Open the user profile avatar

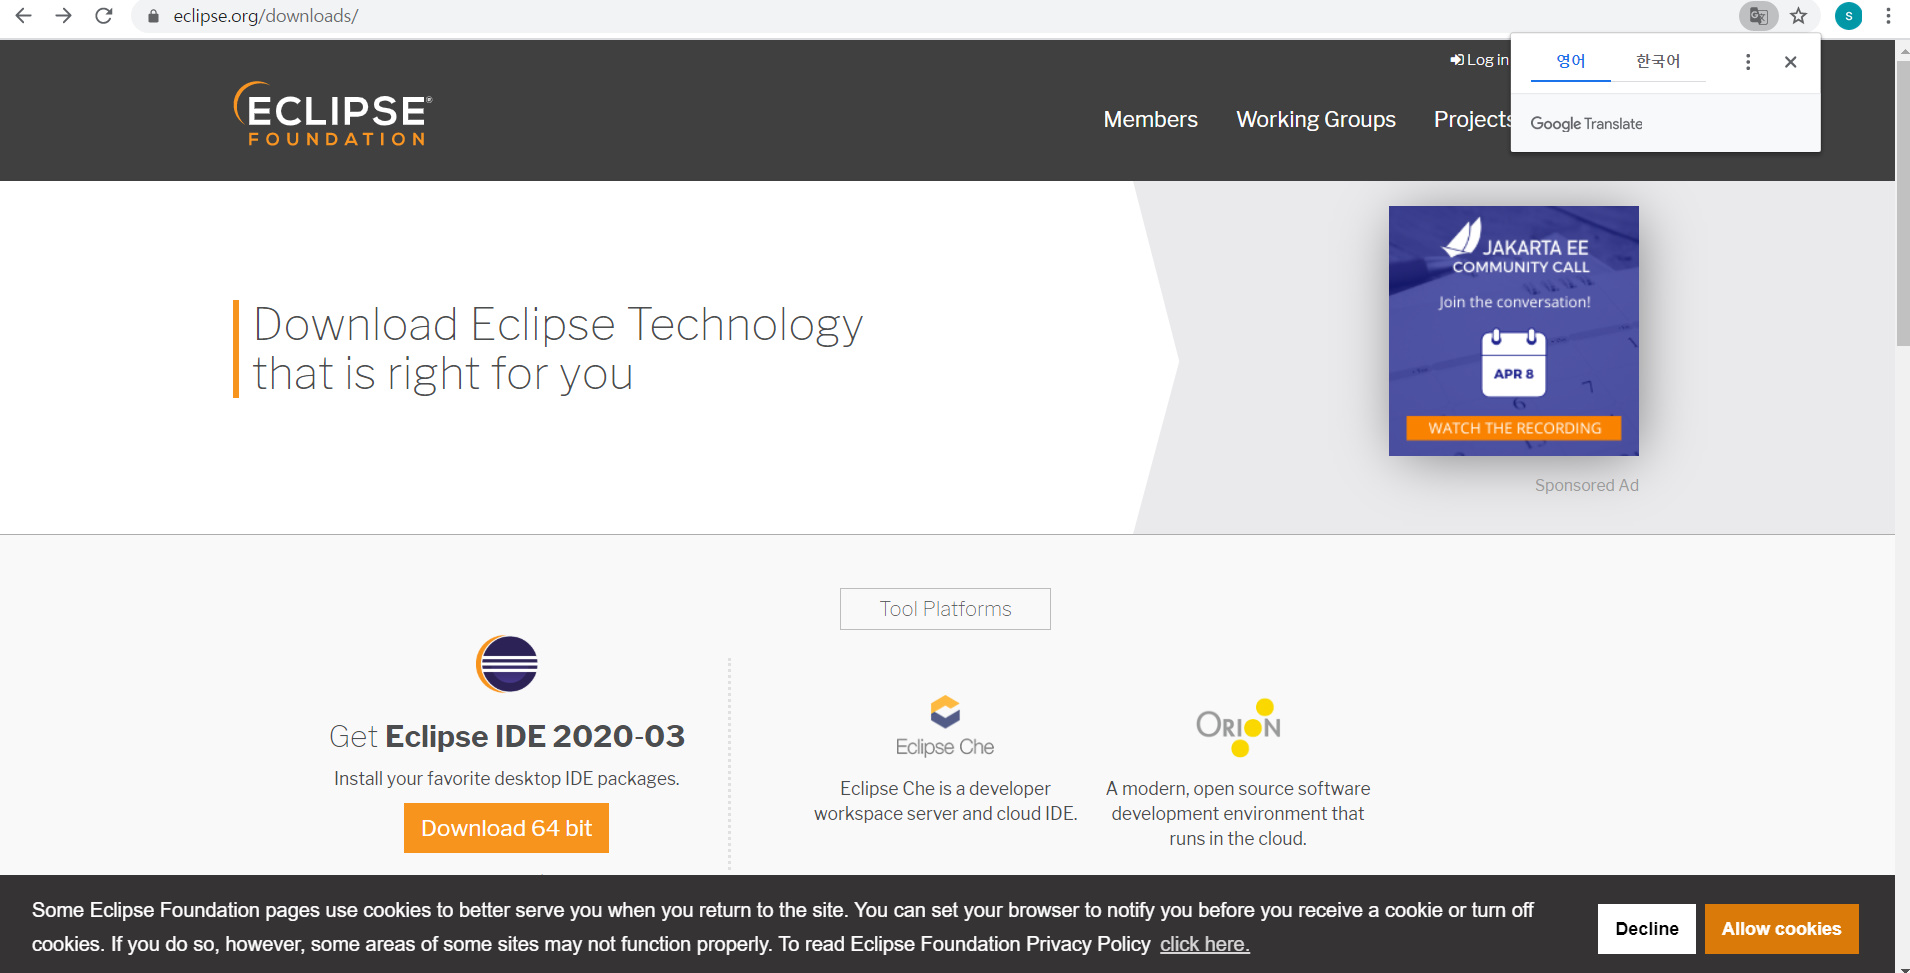[x=1848, y=16]
